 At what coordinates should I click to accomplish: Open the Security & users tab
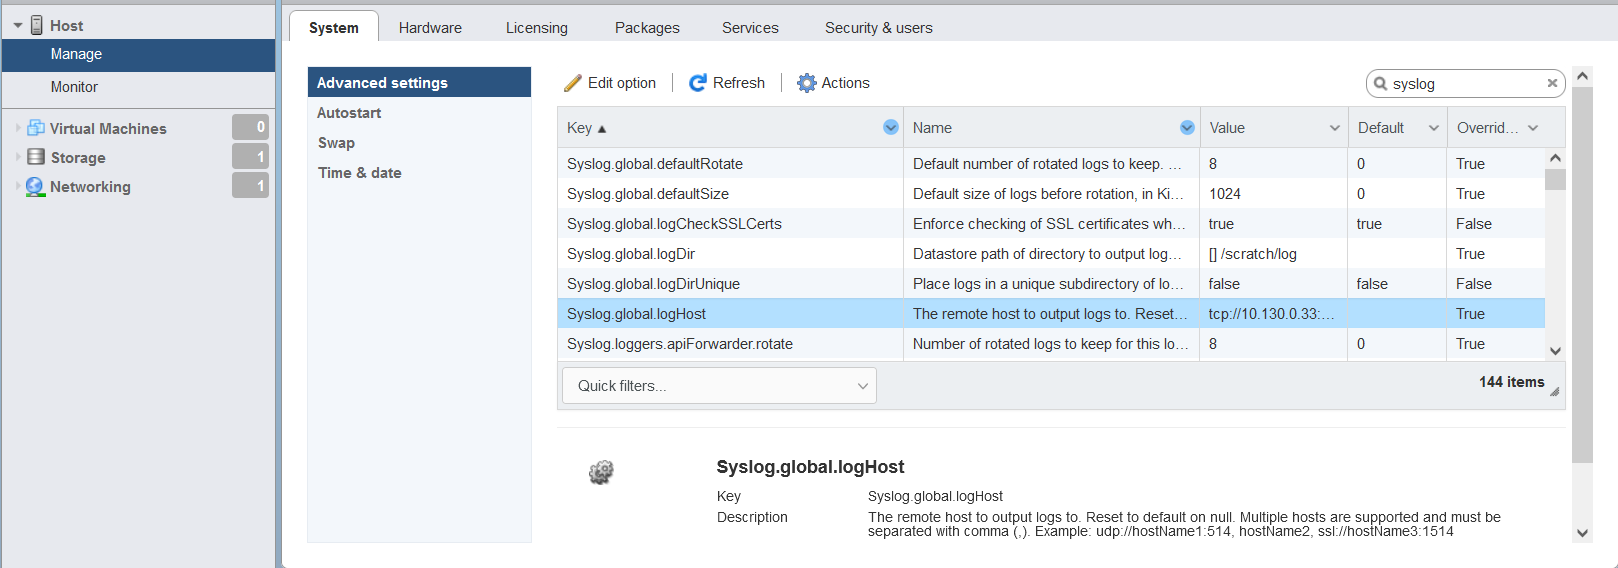click(878, 28)
